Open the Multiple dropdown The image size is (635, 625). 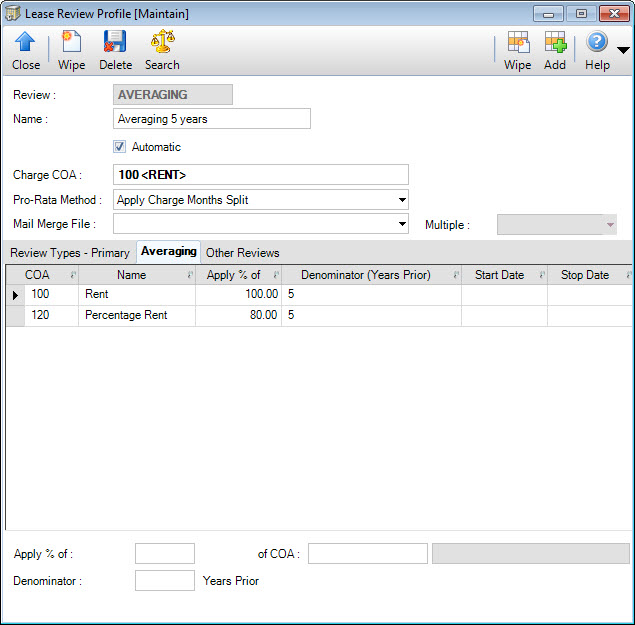point(610,225)
